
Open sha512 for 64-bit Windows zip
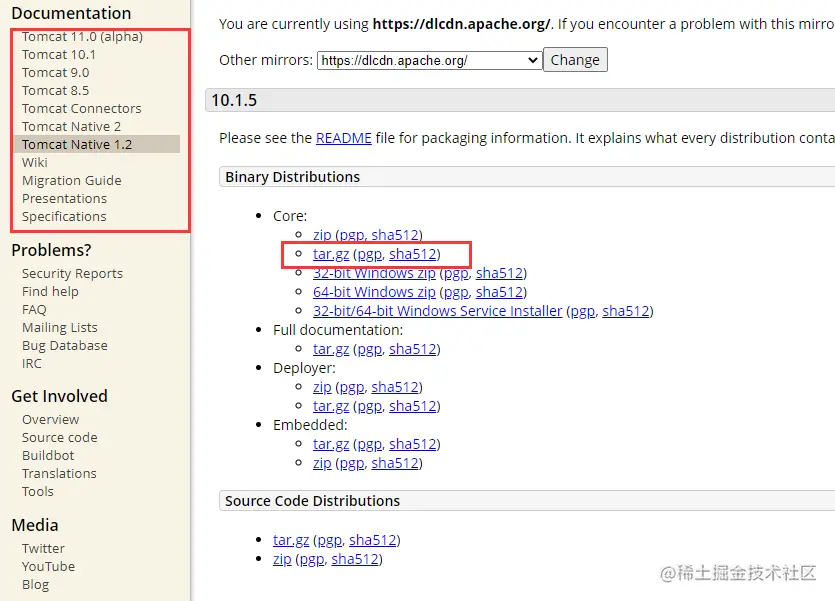[500, 292]
